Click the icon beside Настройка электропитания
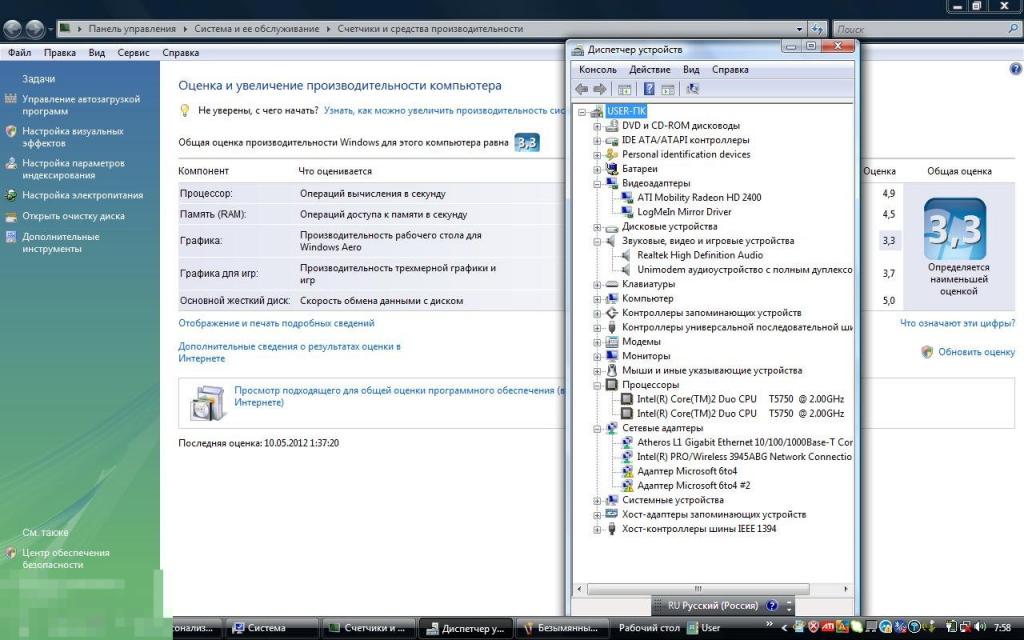The width and height of the screenshot is (1024, 640). (10, 195)
